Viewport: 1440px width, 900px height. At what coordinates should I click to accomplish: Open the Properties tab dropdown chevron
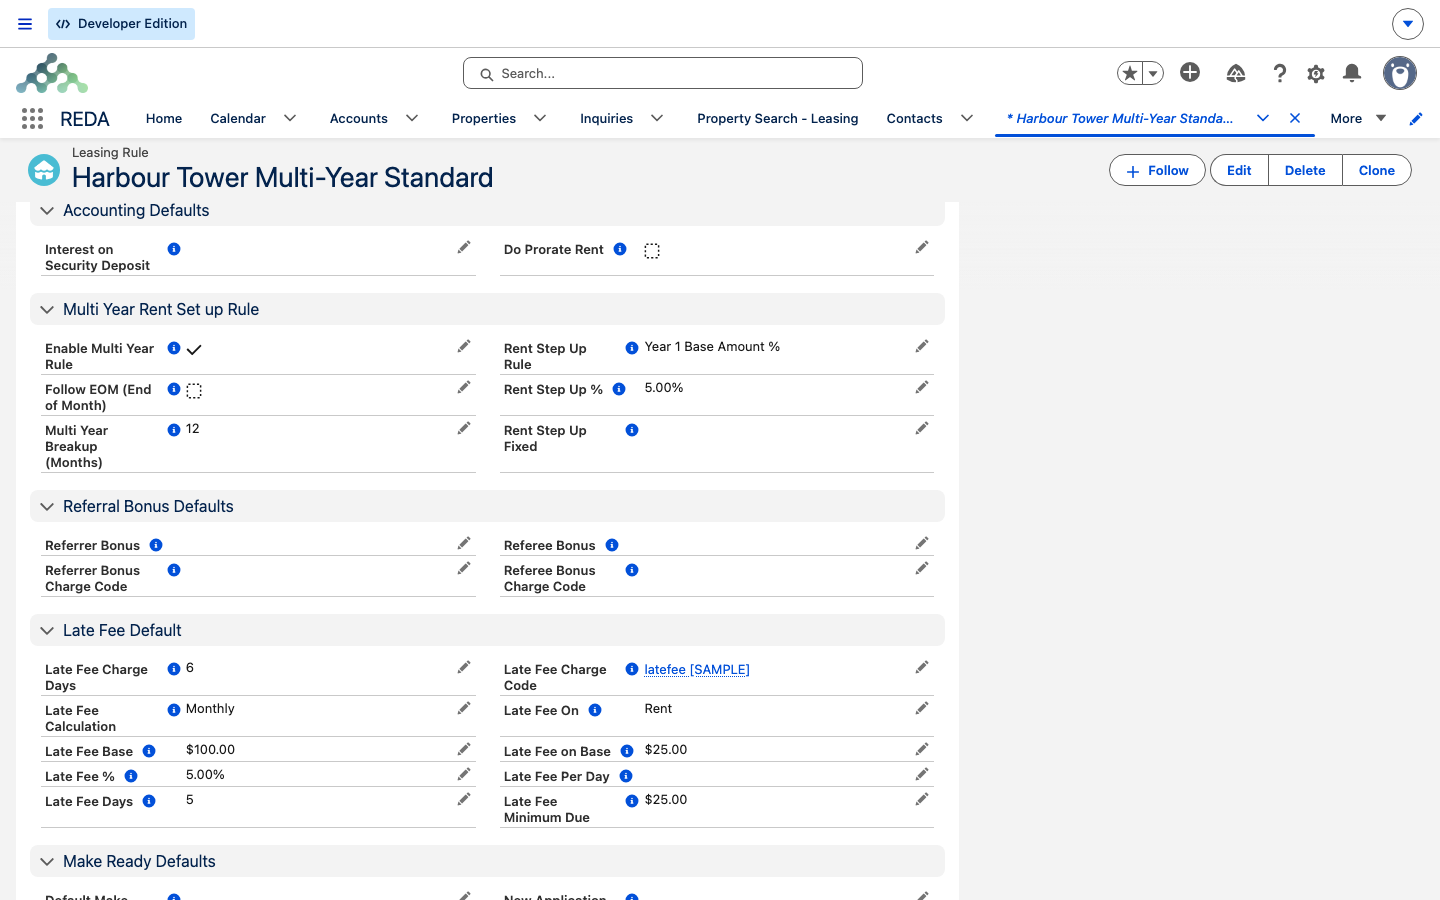click(x=540, y=118)
